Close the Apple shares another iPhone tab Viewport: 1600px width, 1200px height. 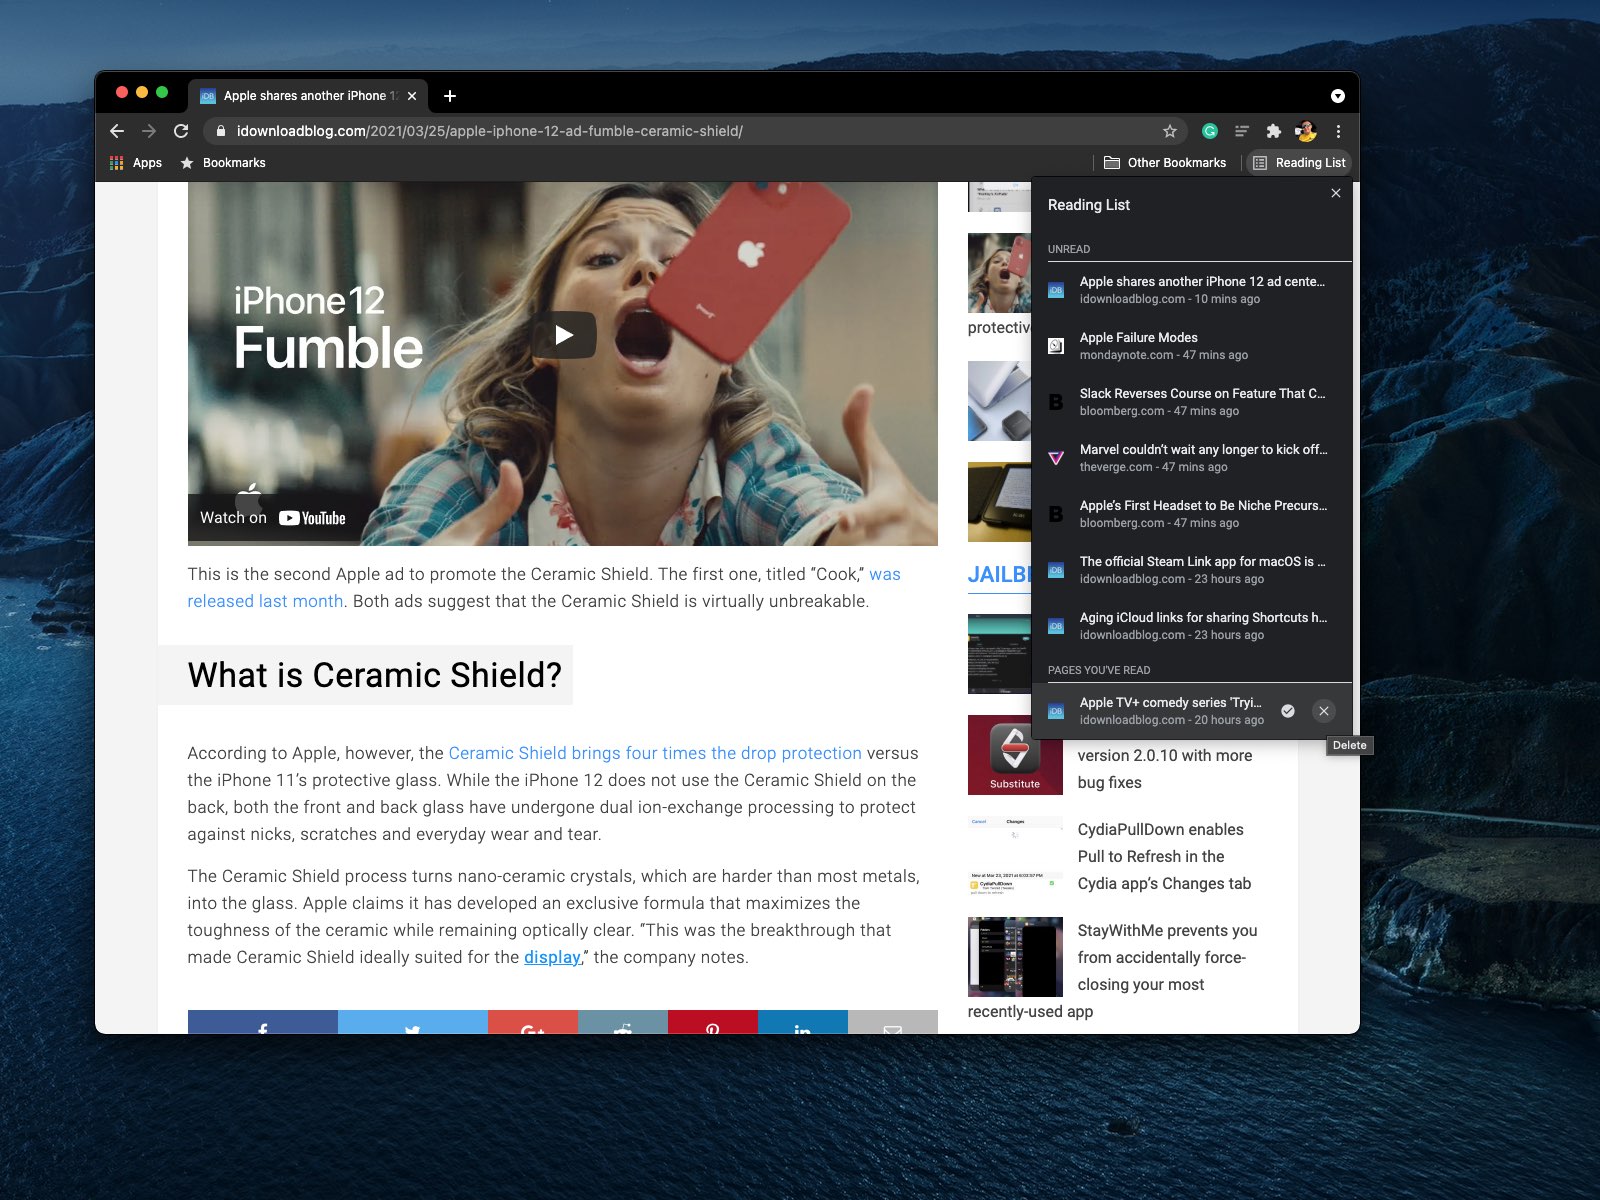click(412, 96)
